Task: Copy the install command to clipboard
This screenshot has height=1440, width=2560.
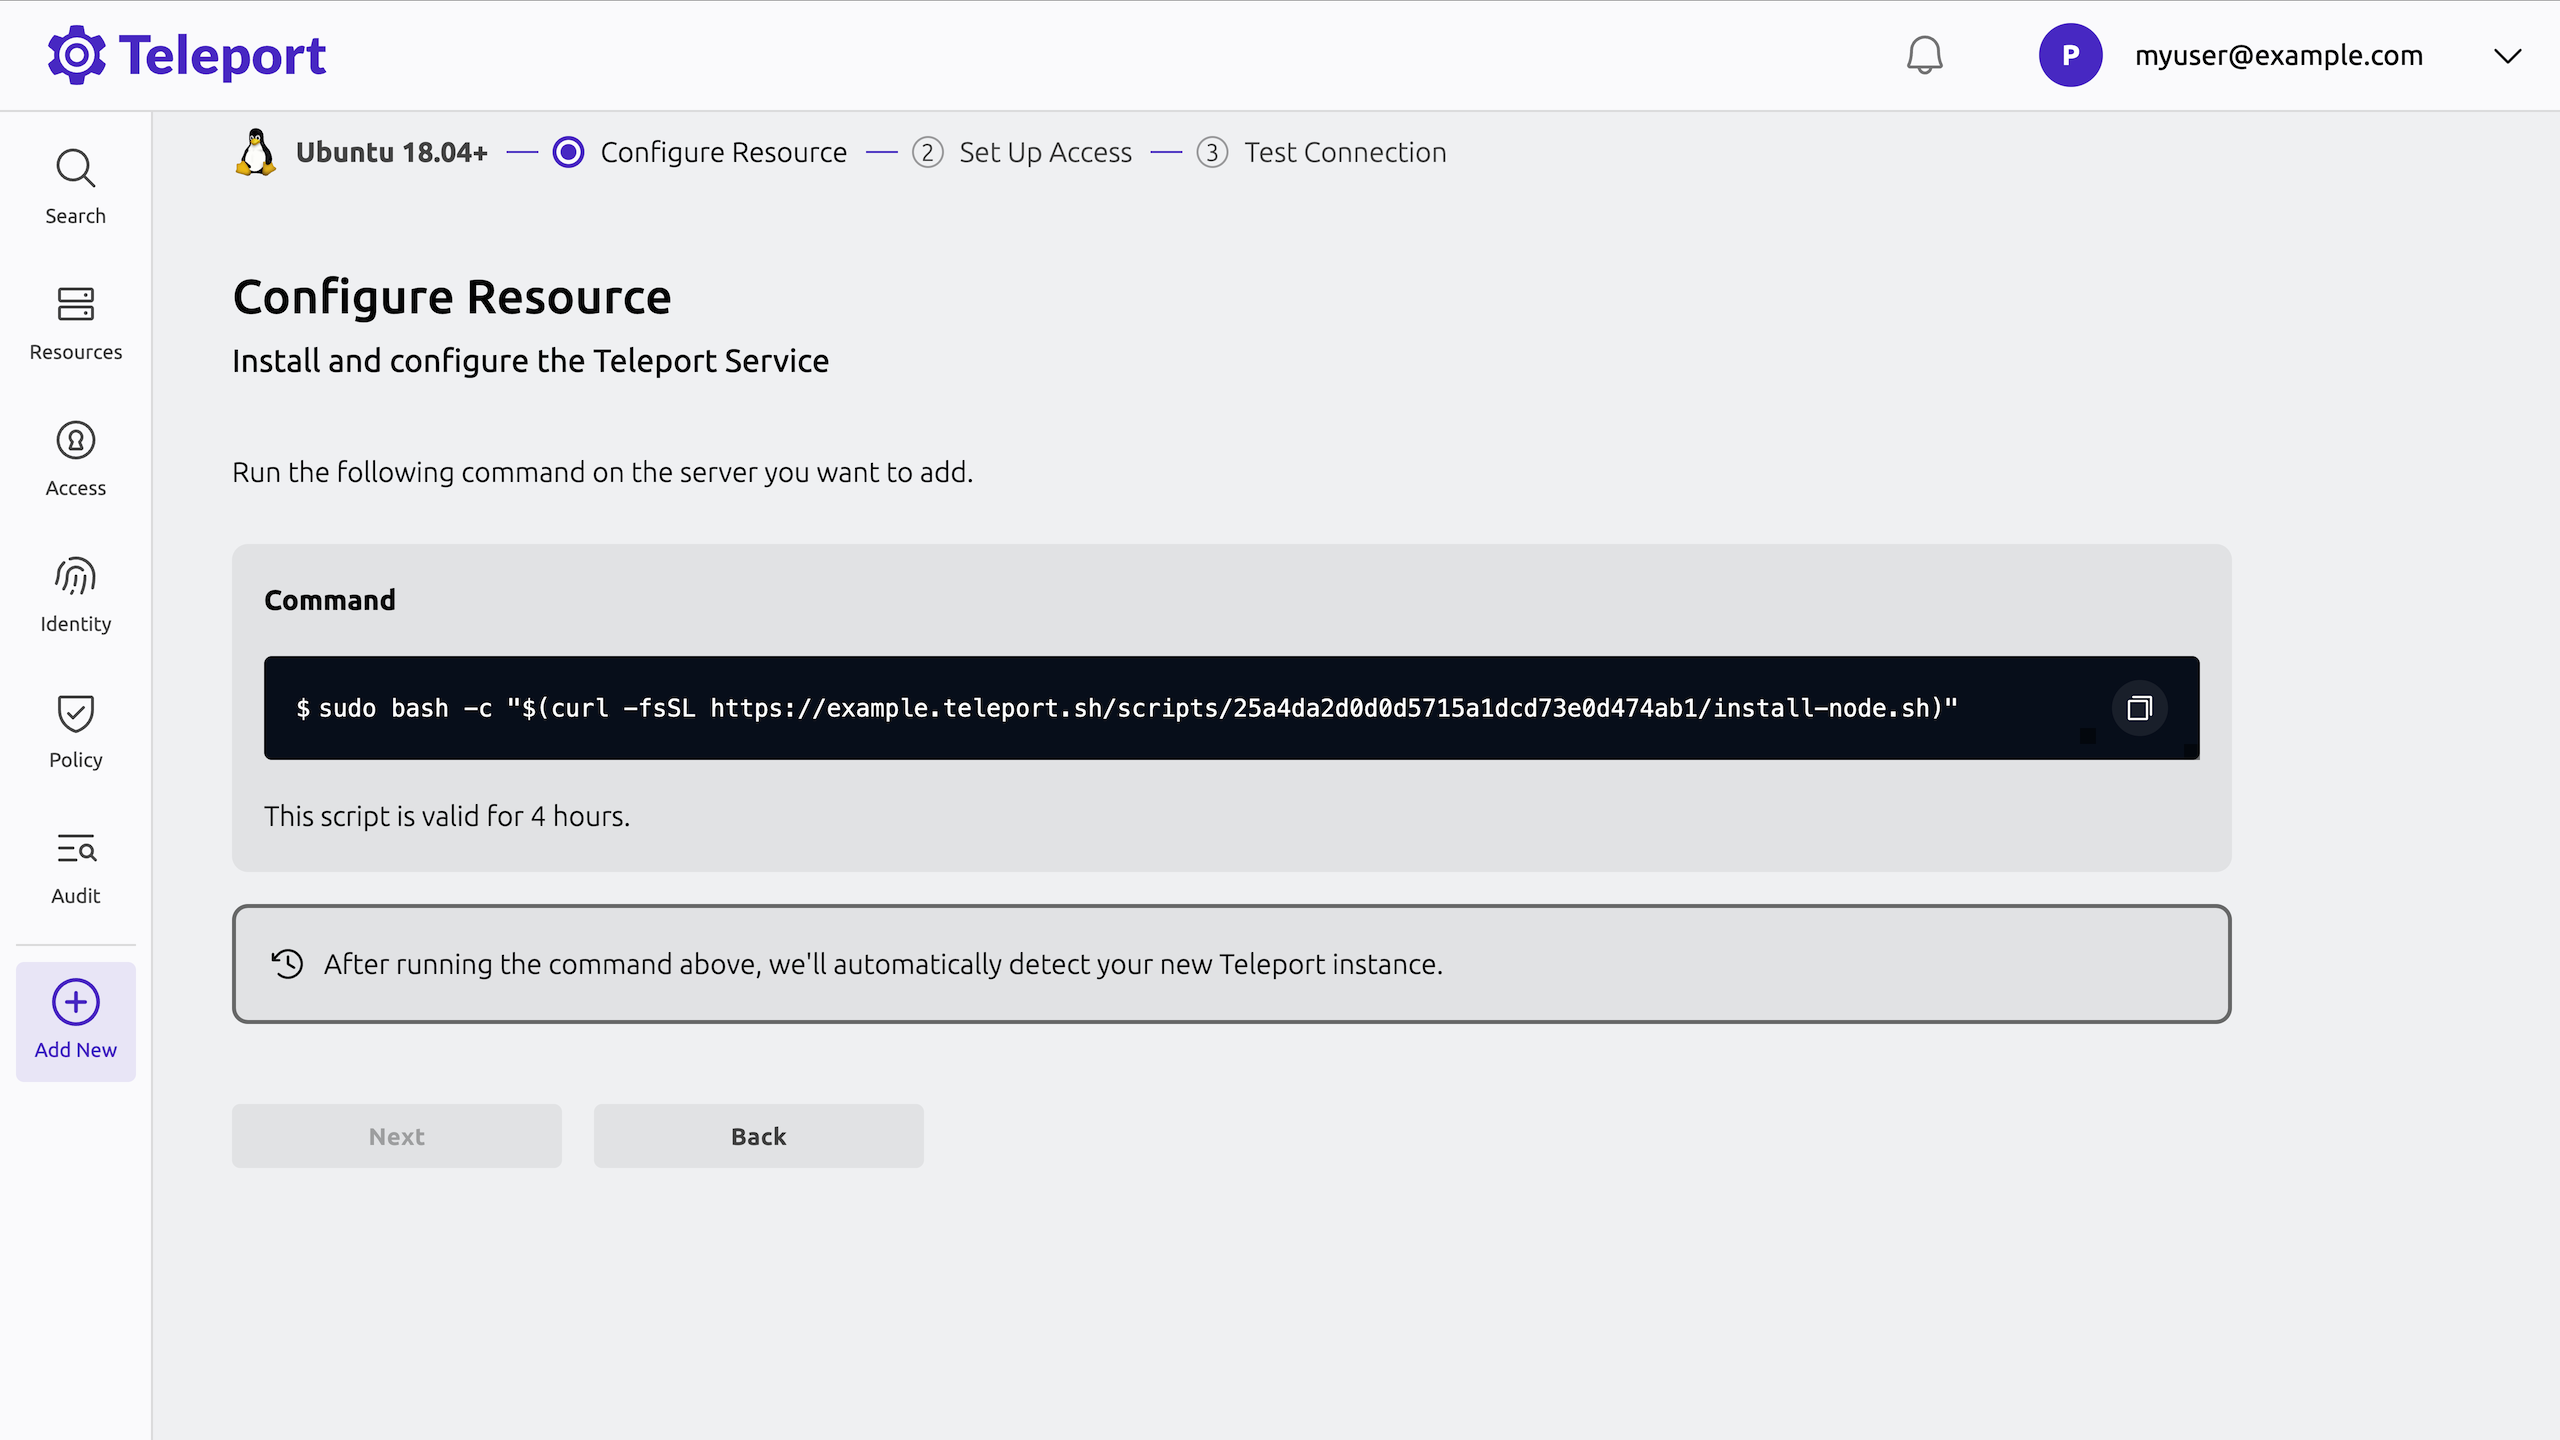Action: (x=2138, y=707)
